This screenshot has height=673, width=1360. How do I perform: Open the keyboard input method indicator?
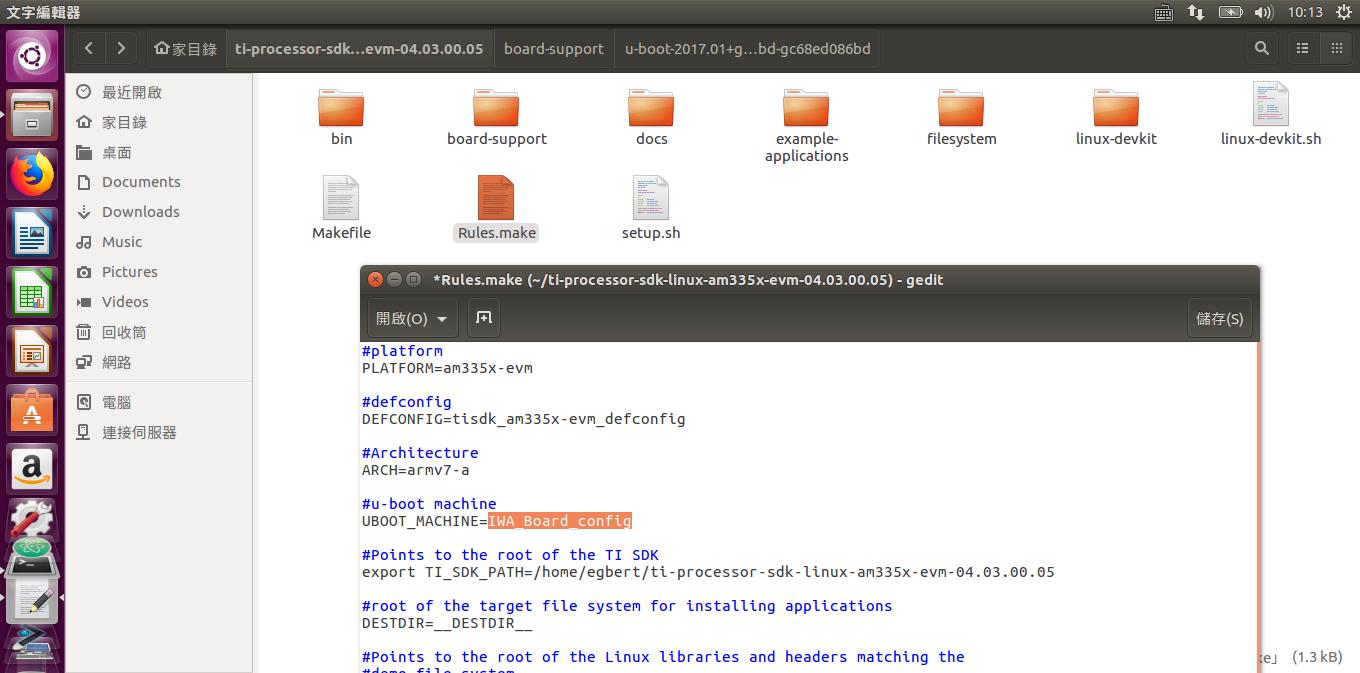click(x=1163, y=12)
